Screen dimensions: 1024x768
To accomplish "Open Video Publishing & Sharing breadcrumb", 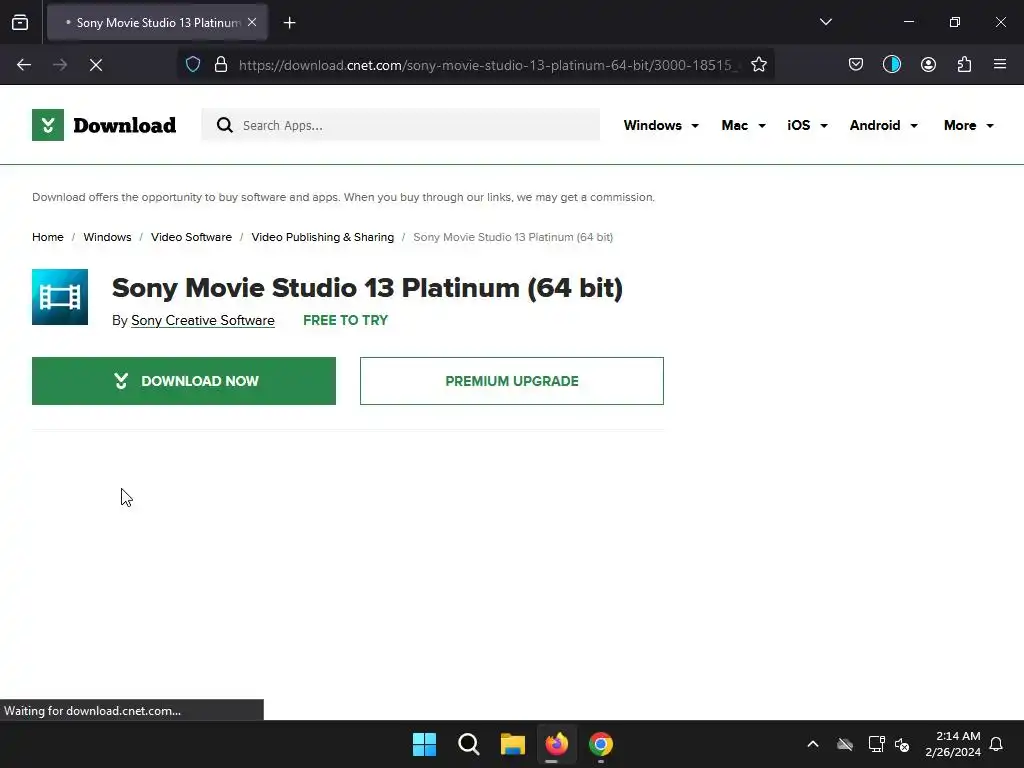I will tap(323, 237).
